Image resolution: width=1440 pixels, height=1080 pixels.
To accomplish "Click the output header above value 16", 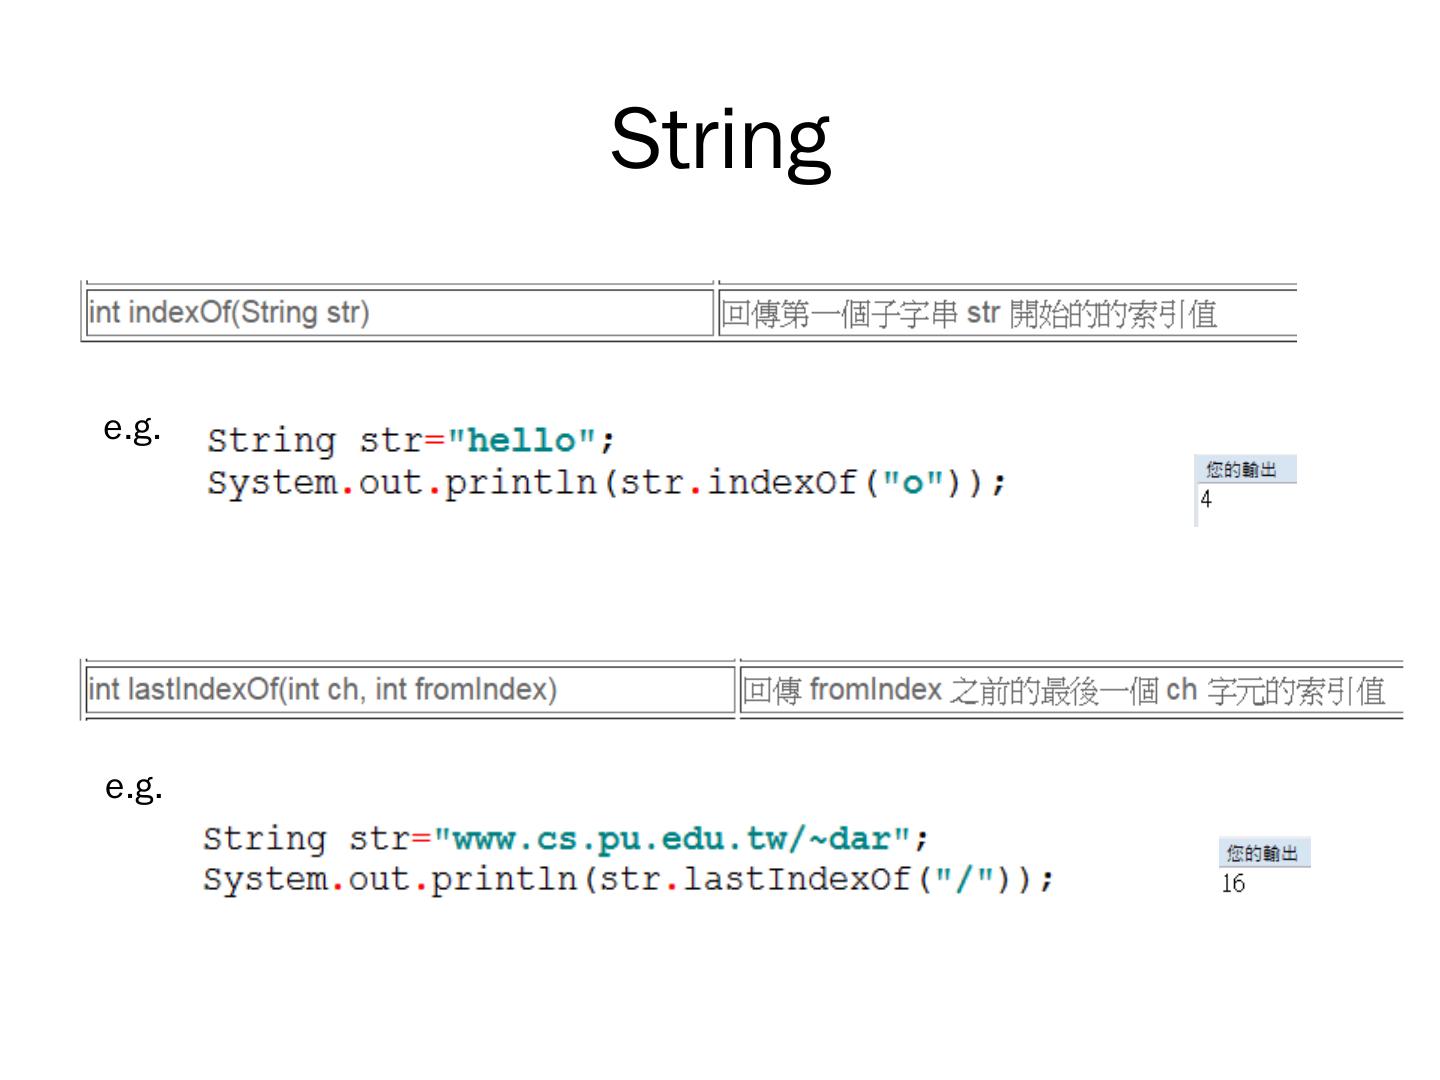I will click(1262, 853).
